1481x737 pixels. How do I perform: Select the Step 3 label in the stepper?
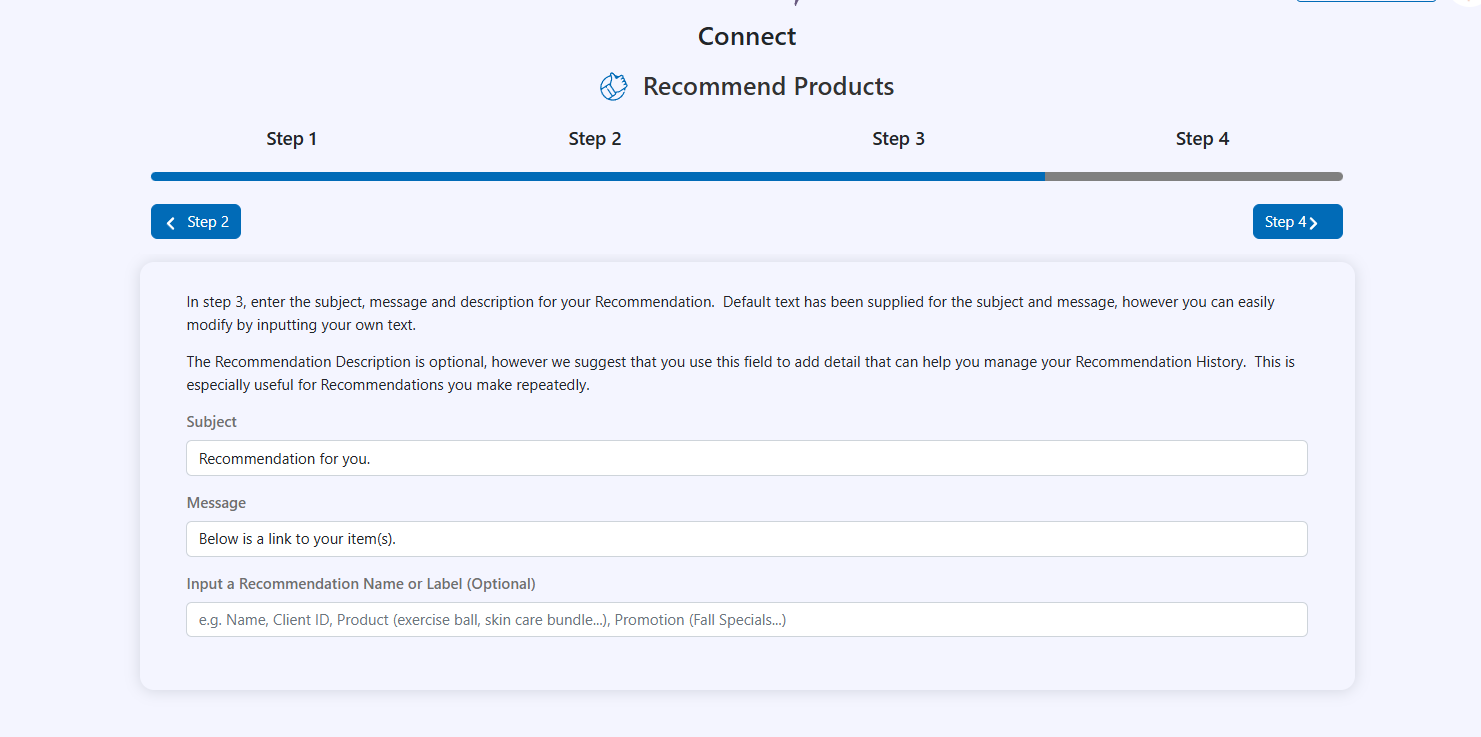[x=898, y=139]
